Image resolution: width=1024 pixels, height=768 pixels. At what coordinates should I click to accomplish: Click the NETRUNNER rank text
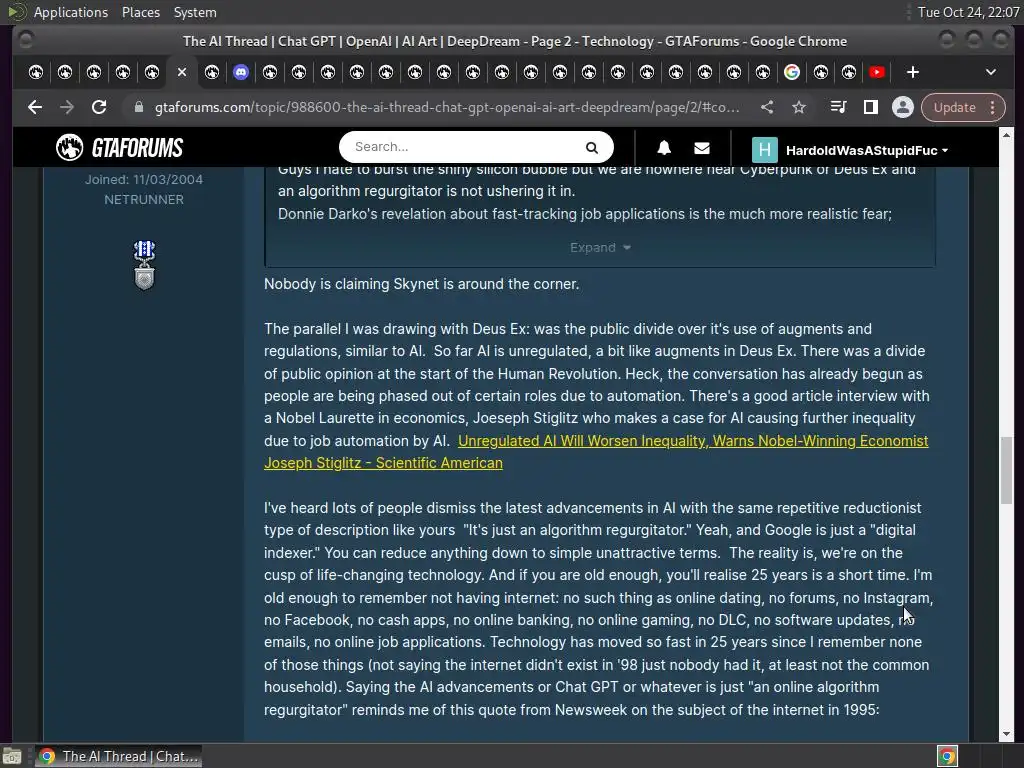[144, 200]
